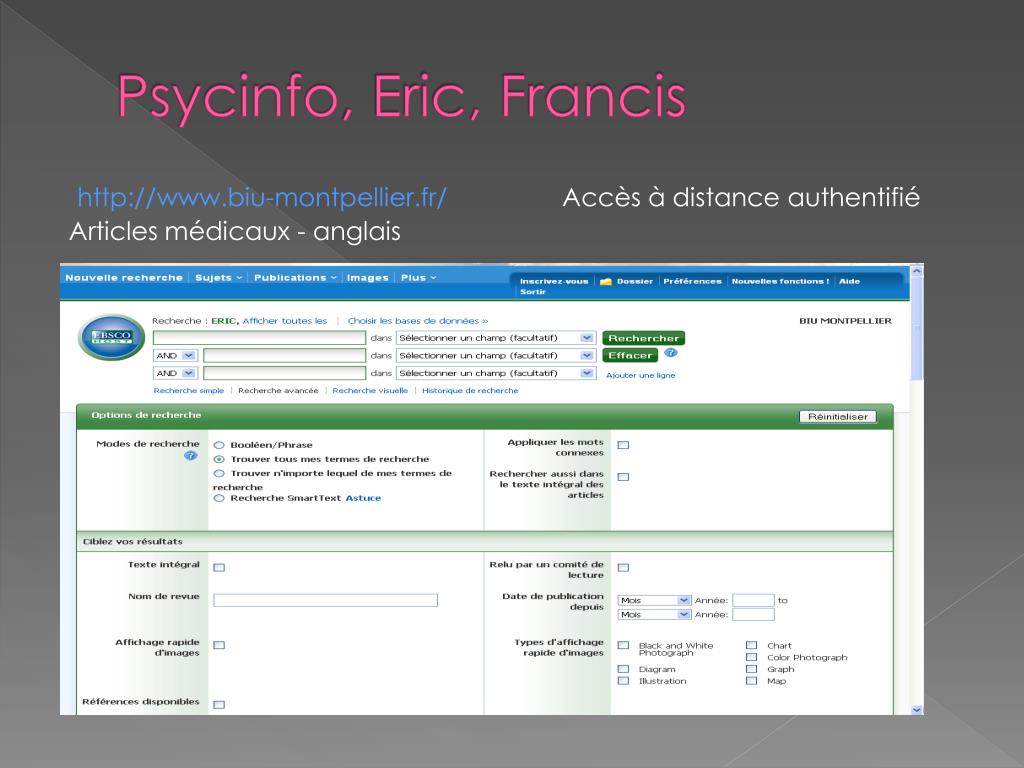1024x768 pixels.
Task: Click the Recherche avancée text
Action: click(278, 391)
